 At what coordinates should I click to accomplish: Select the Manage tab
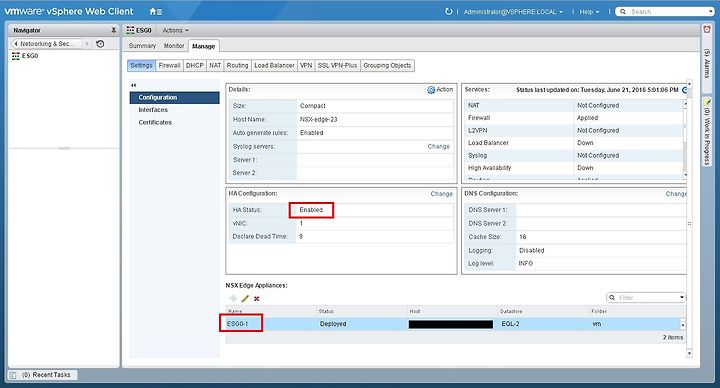pos(203,46)
